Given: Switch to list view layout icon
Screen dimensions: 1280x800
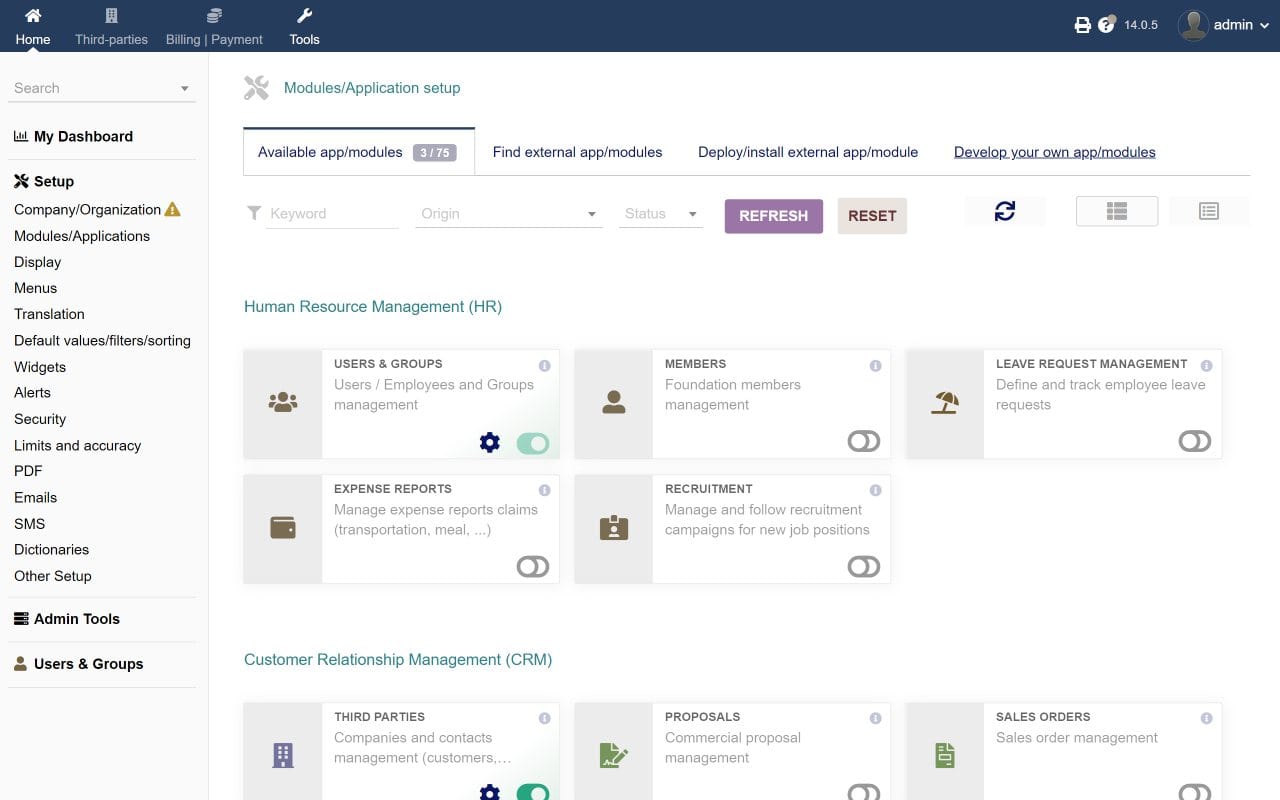Looking at the screenshot, I should click(1209, 211).
